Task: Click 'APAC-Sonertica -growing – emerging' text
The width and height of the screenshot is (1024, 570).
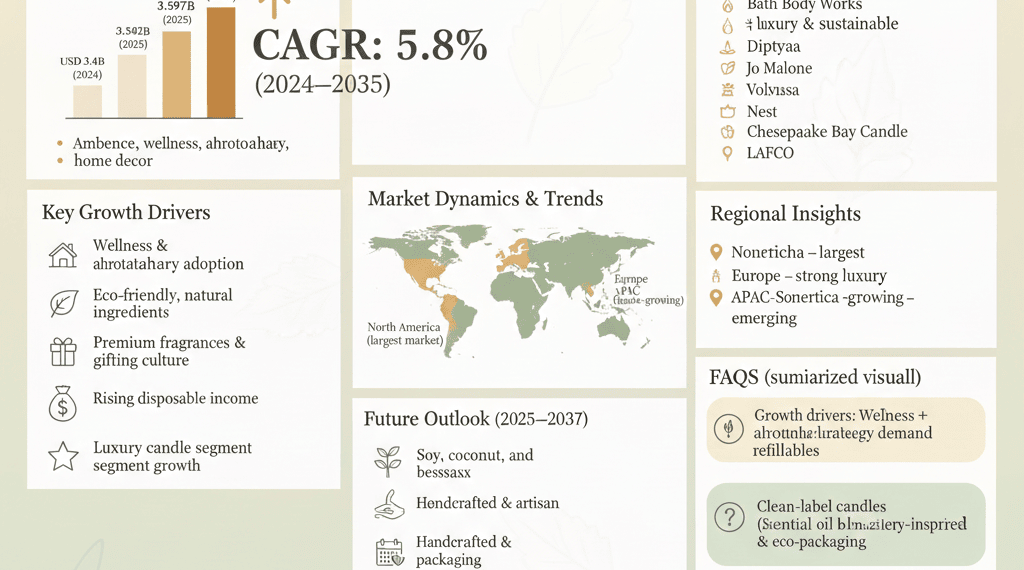Action: [x=822, y=308]
